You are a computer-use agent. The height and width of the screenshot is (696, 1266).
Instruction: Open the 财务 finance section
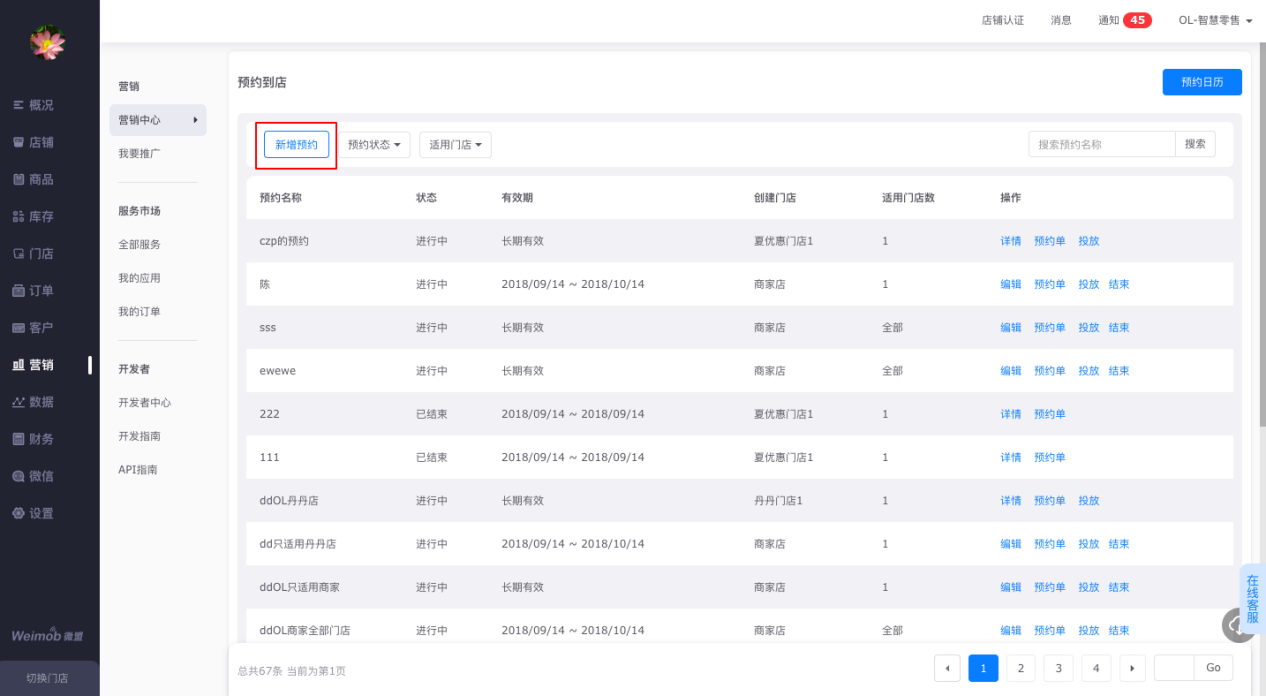point(34,439)
